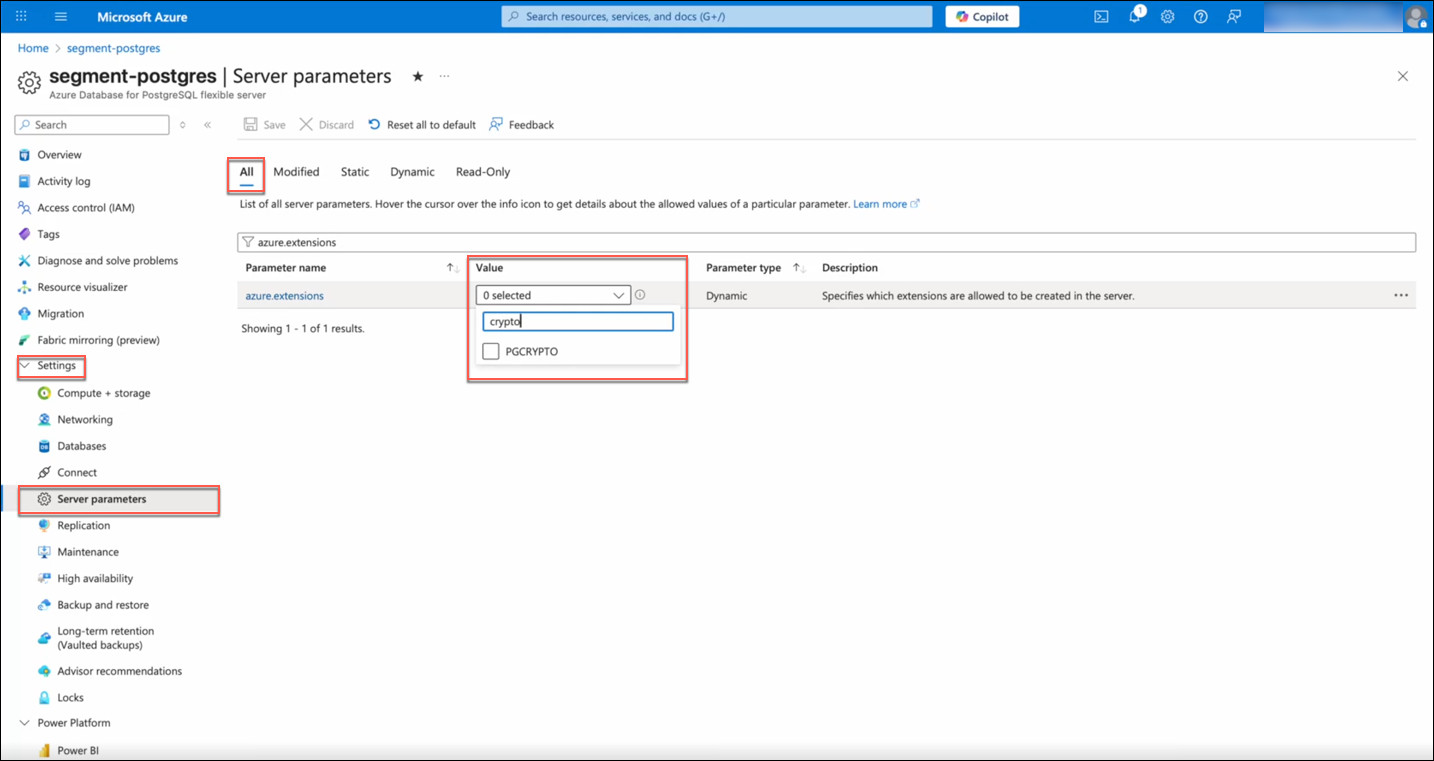Screen dimensions: 1434x761
Task: Click the extension search field containing 'crypto'
Action: tap(577, 322)
